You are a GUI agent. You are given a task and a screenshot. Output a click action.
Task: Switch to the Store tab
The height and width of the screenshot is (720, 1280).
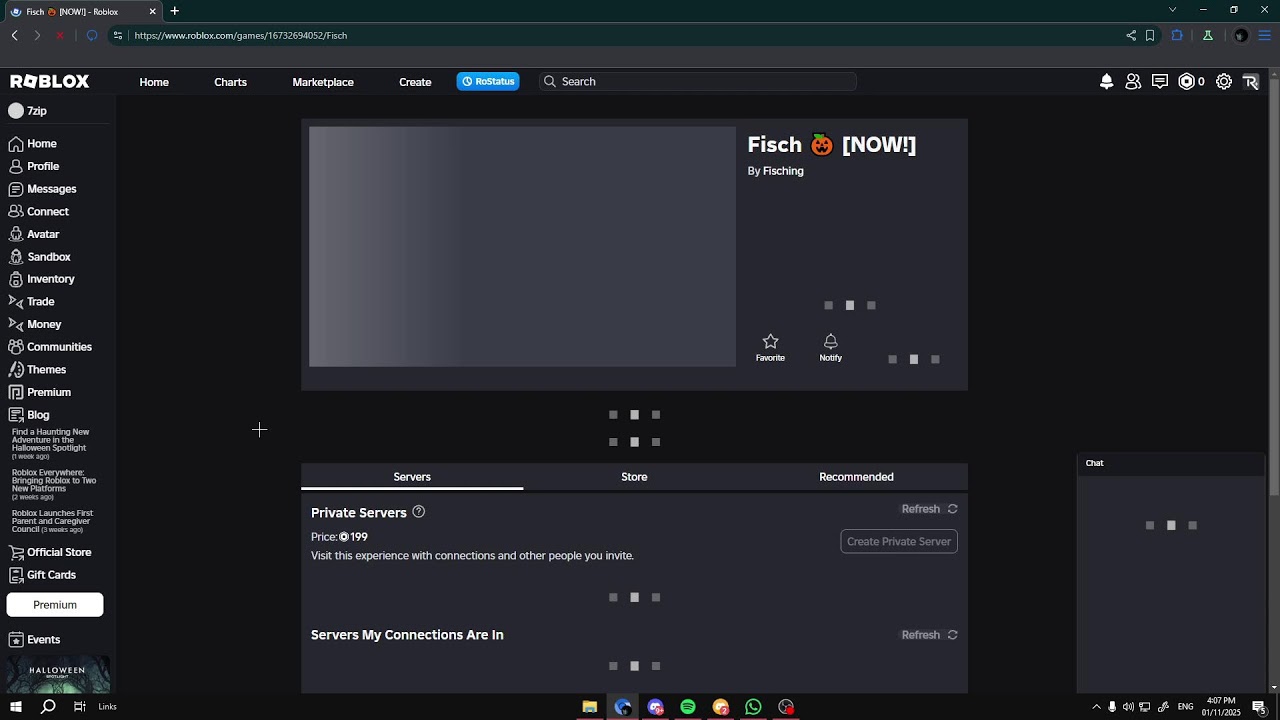[634, 477]
